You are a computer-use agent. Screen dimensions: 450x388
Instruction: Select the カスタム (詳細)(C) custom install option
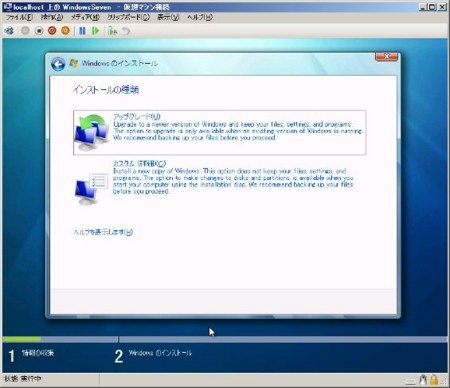220,182
